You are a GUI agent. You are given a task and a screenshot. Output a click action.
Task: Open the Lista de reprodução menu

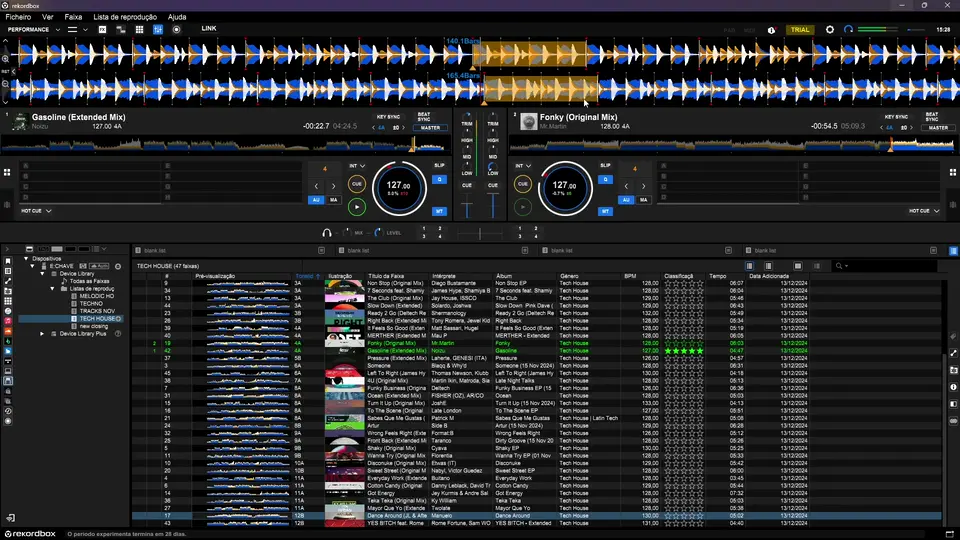tap(125, 17)
